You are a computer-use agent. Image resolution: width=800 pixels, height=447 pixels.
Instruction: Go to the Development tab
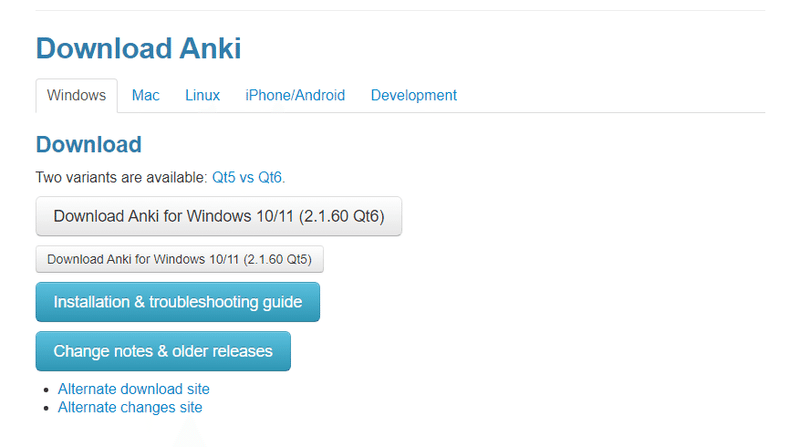click(x=413, y=95)
